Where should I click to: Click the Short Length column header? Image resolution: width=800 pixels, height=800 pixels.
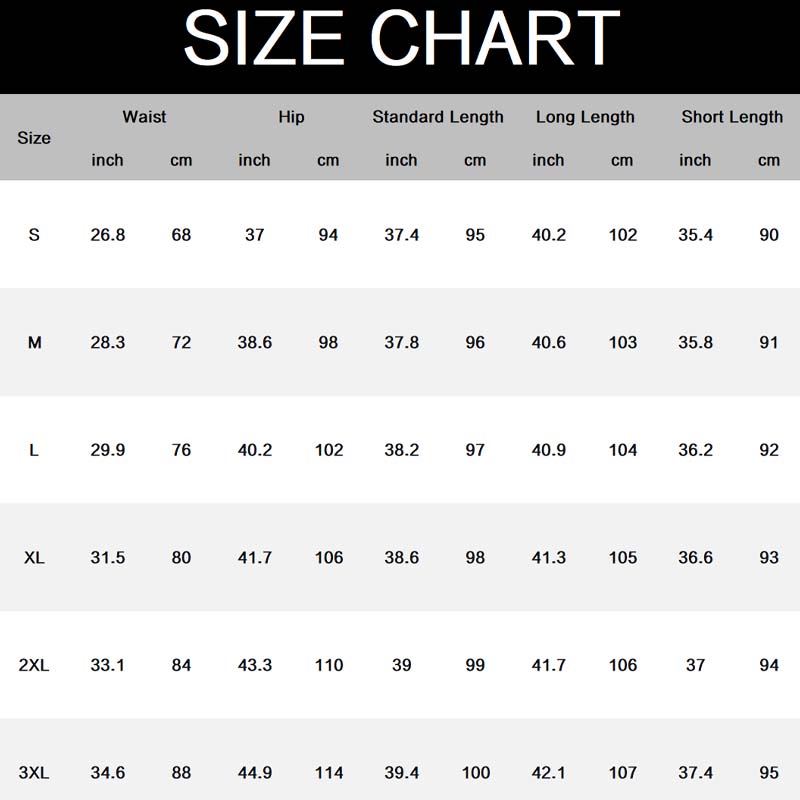click(732, 117)
